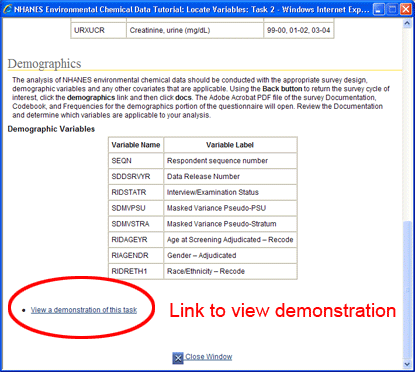This screenshot has height=372, width=415.
Task: Select the RIDSTATR variable name cell
Action: tap(136, 192)
